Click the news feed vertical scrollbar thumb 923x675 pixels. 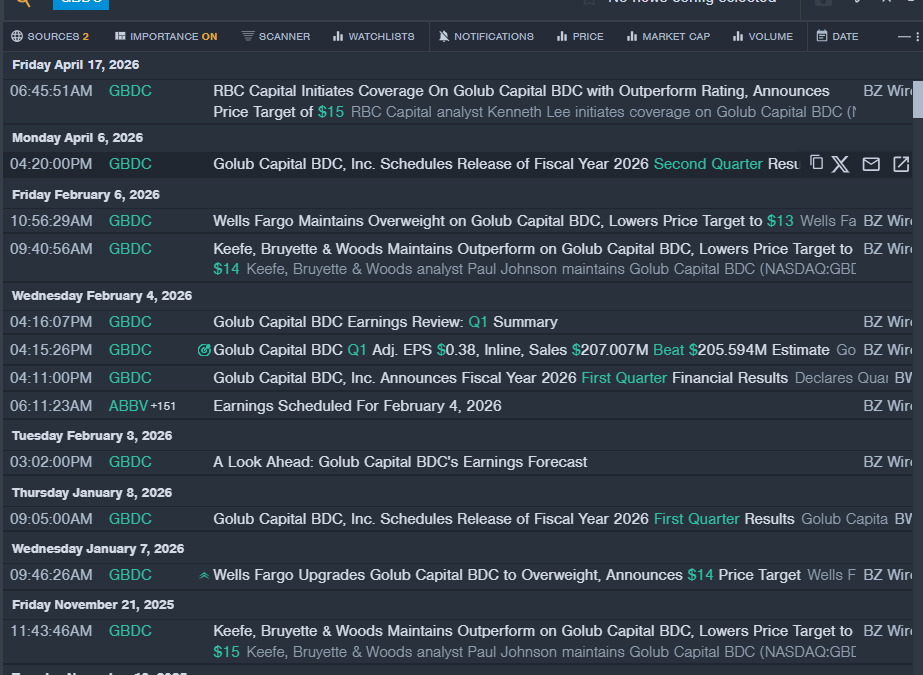point(918,99)
